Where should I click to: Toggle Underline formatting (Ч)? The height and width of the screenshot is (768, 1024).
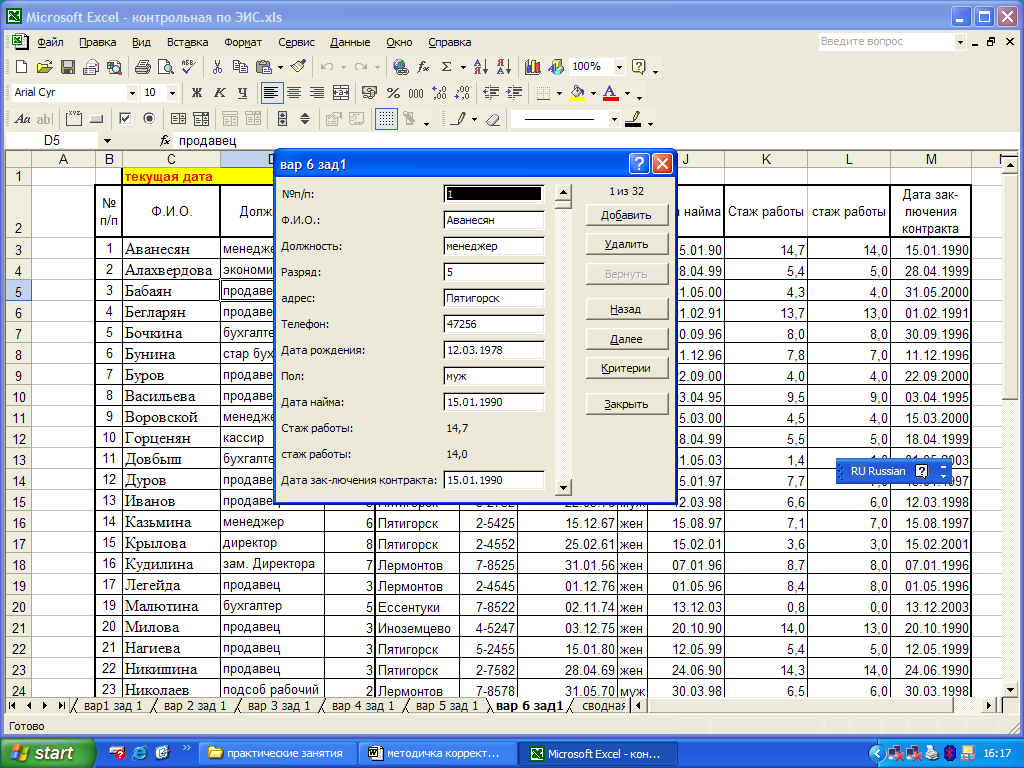coord(242,93)
